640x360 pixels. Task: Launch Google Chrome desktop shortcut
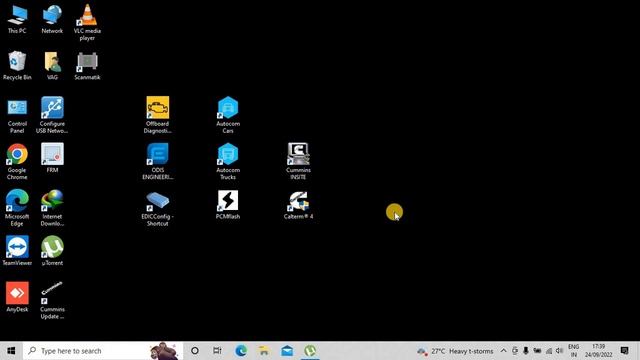tap(17, 162)
